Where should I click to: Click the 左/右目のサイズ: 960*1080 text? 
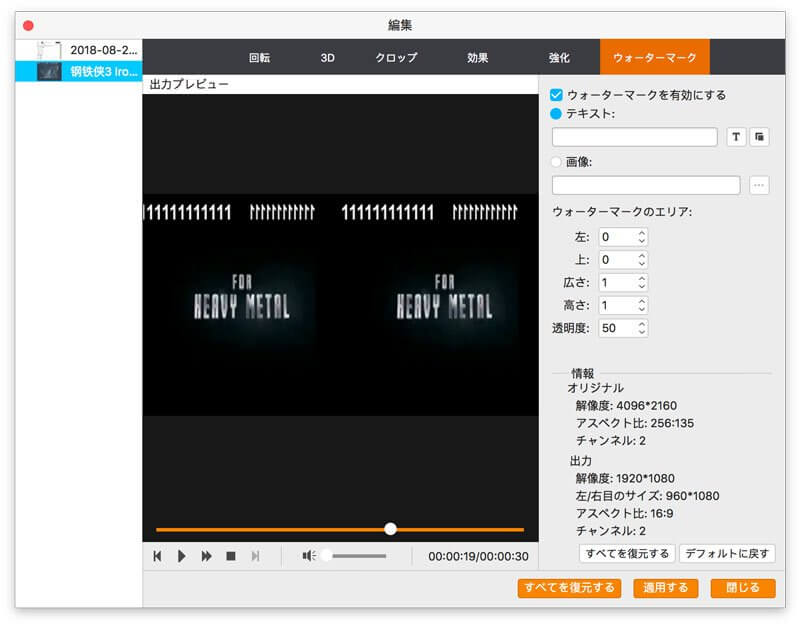(x=647, y=496)
